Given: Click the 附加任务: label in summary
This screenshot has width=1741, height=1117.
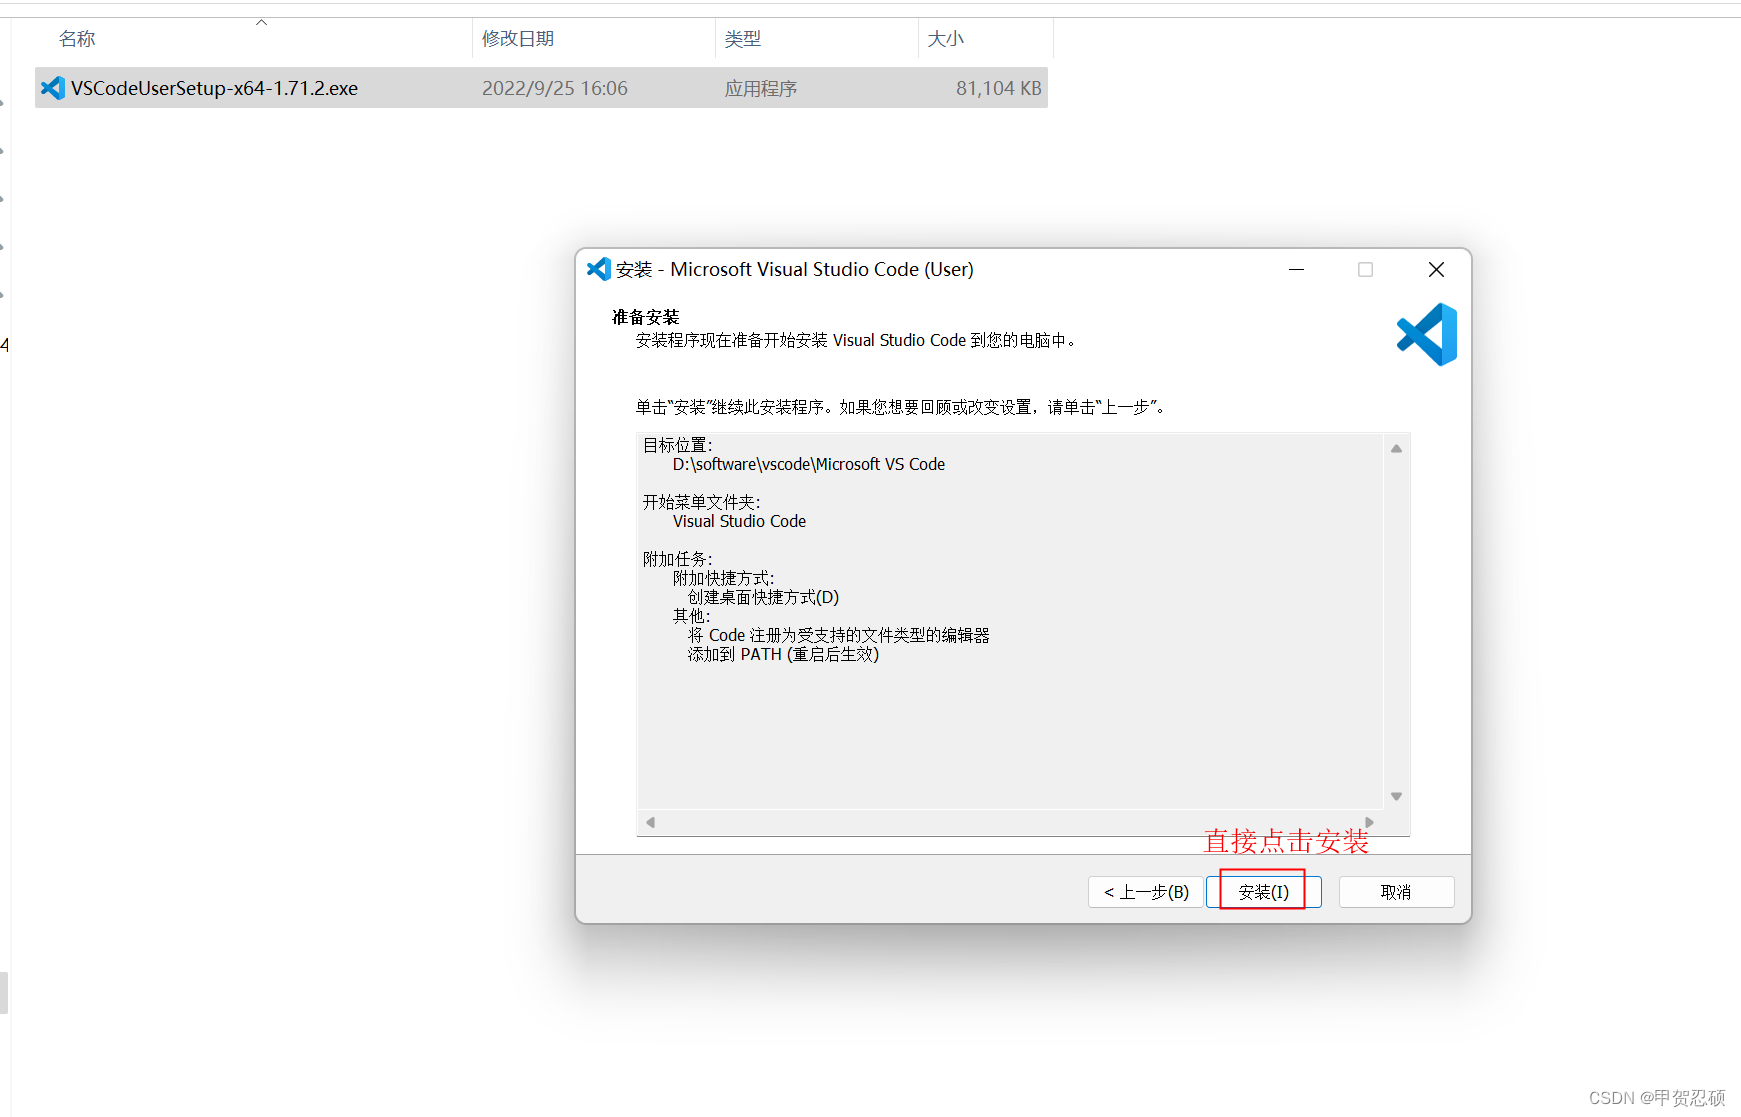Looking at the screenshot, I should click(x=677, y=559).
